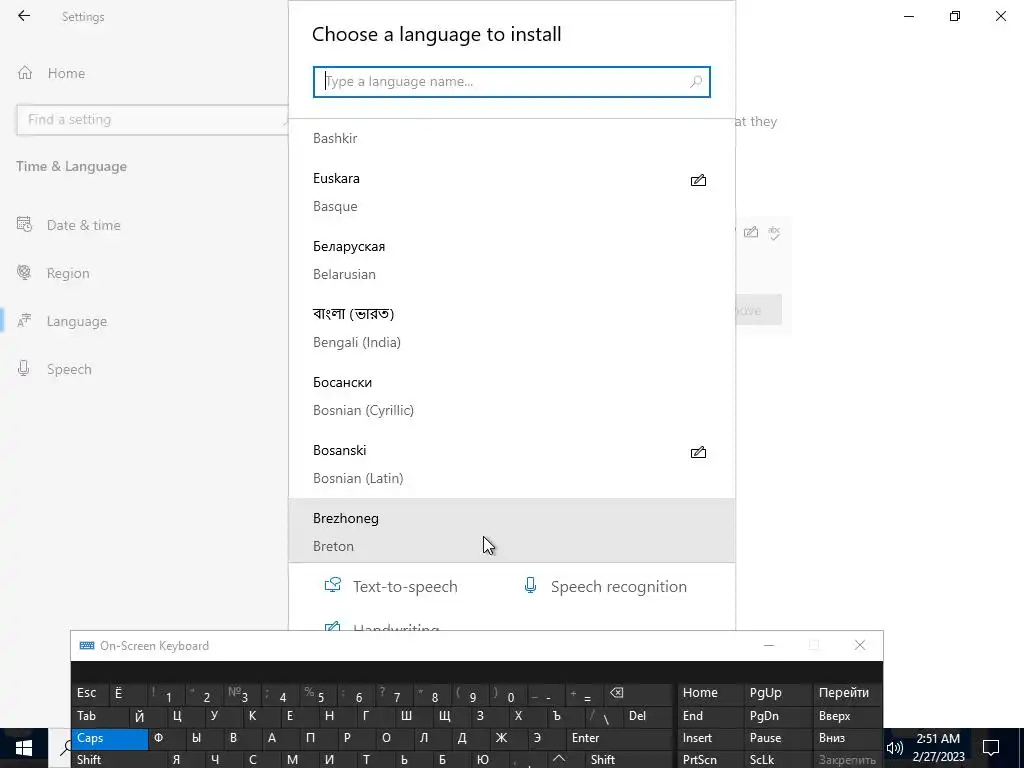This screenshot has width=1024, height=768.
Task: Click the Speech recognition microphone icon
Action: [x=530, y=585]
